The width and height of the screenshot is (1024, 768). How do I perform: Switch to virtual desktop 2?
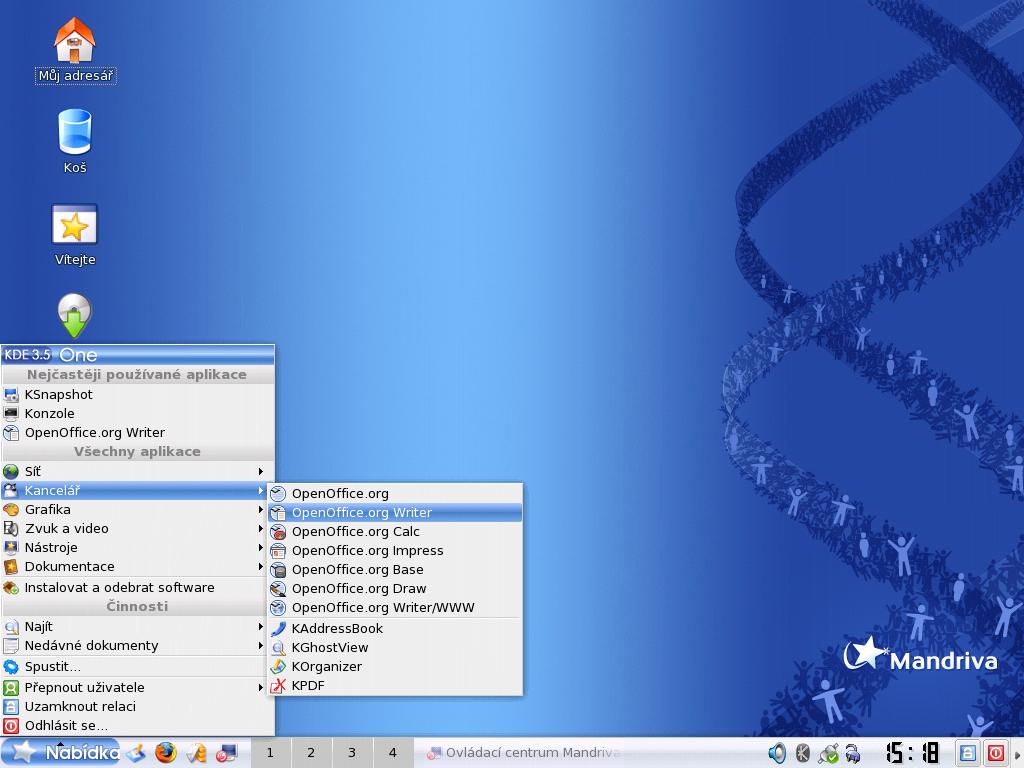pyautogui.click(x=312, y=752)
